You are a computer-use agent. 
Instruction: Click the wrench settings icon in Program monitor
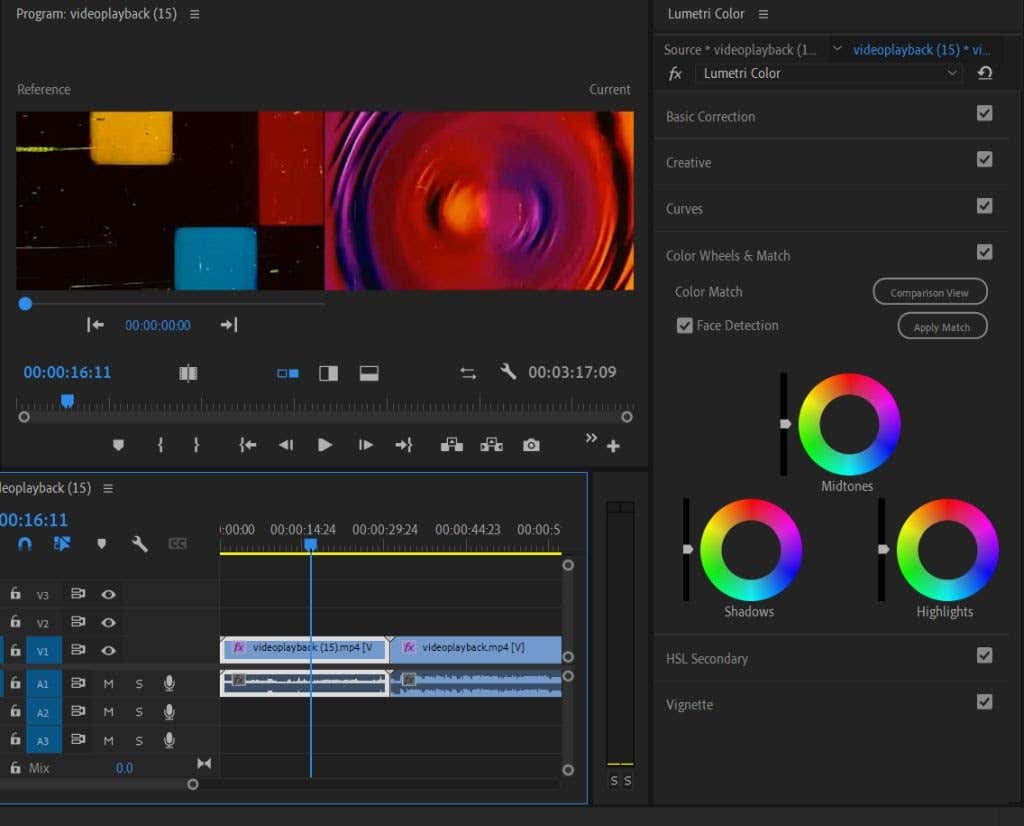click(508, 372)
